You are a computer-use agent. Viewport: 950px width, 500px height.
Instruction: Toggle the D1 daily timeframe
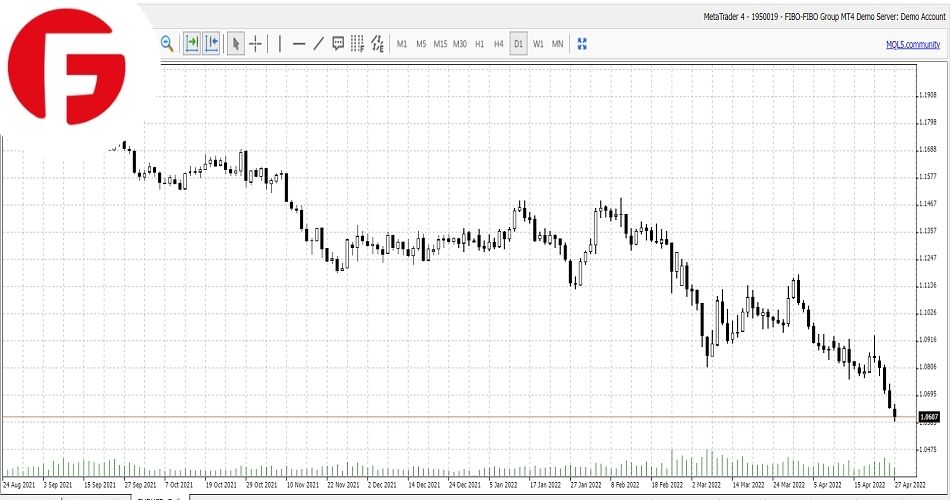pyautogui.click(x=518, y=44)
